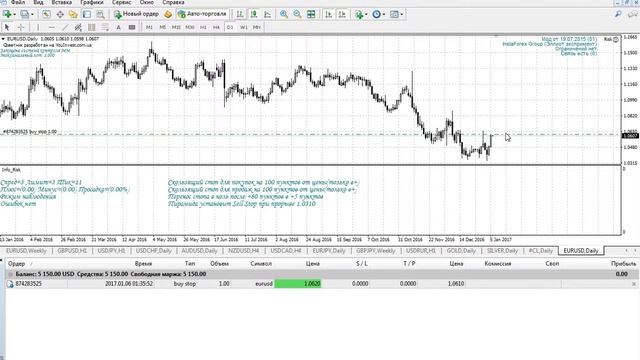
Task: Open the Вид menu
Action: click(38, 2)
